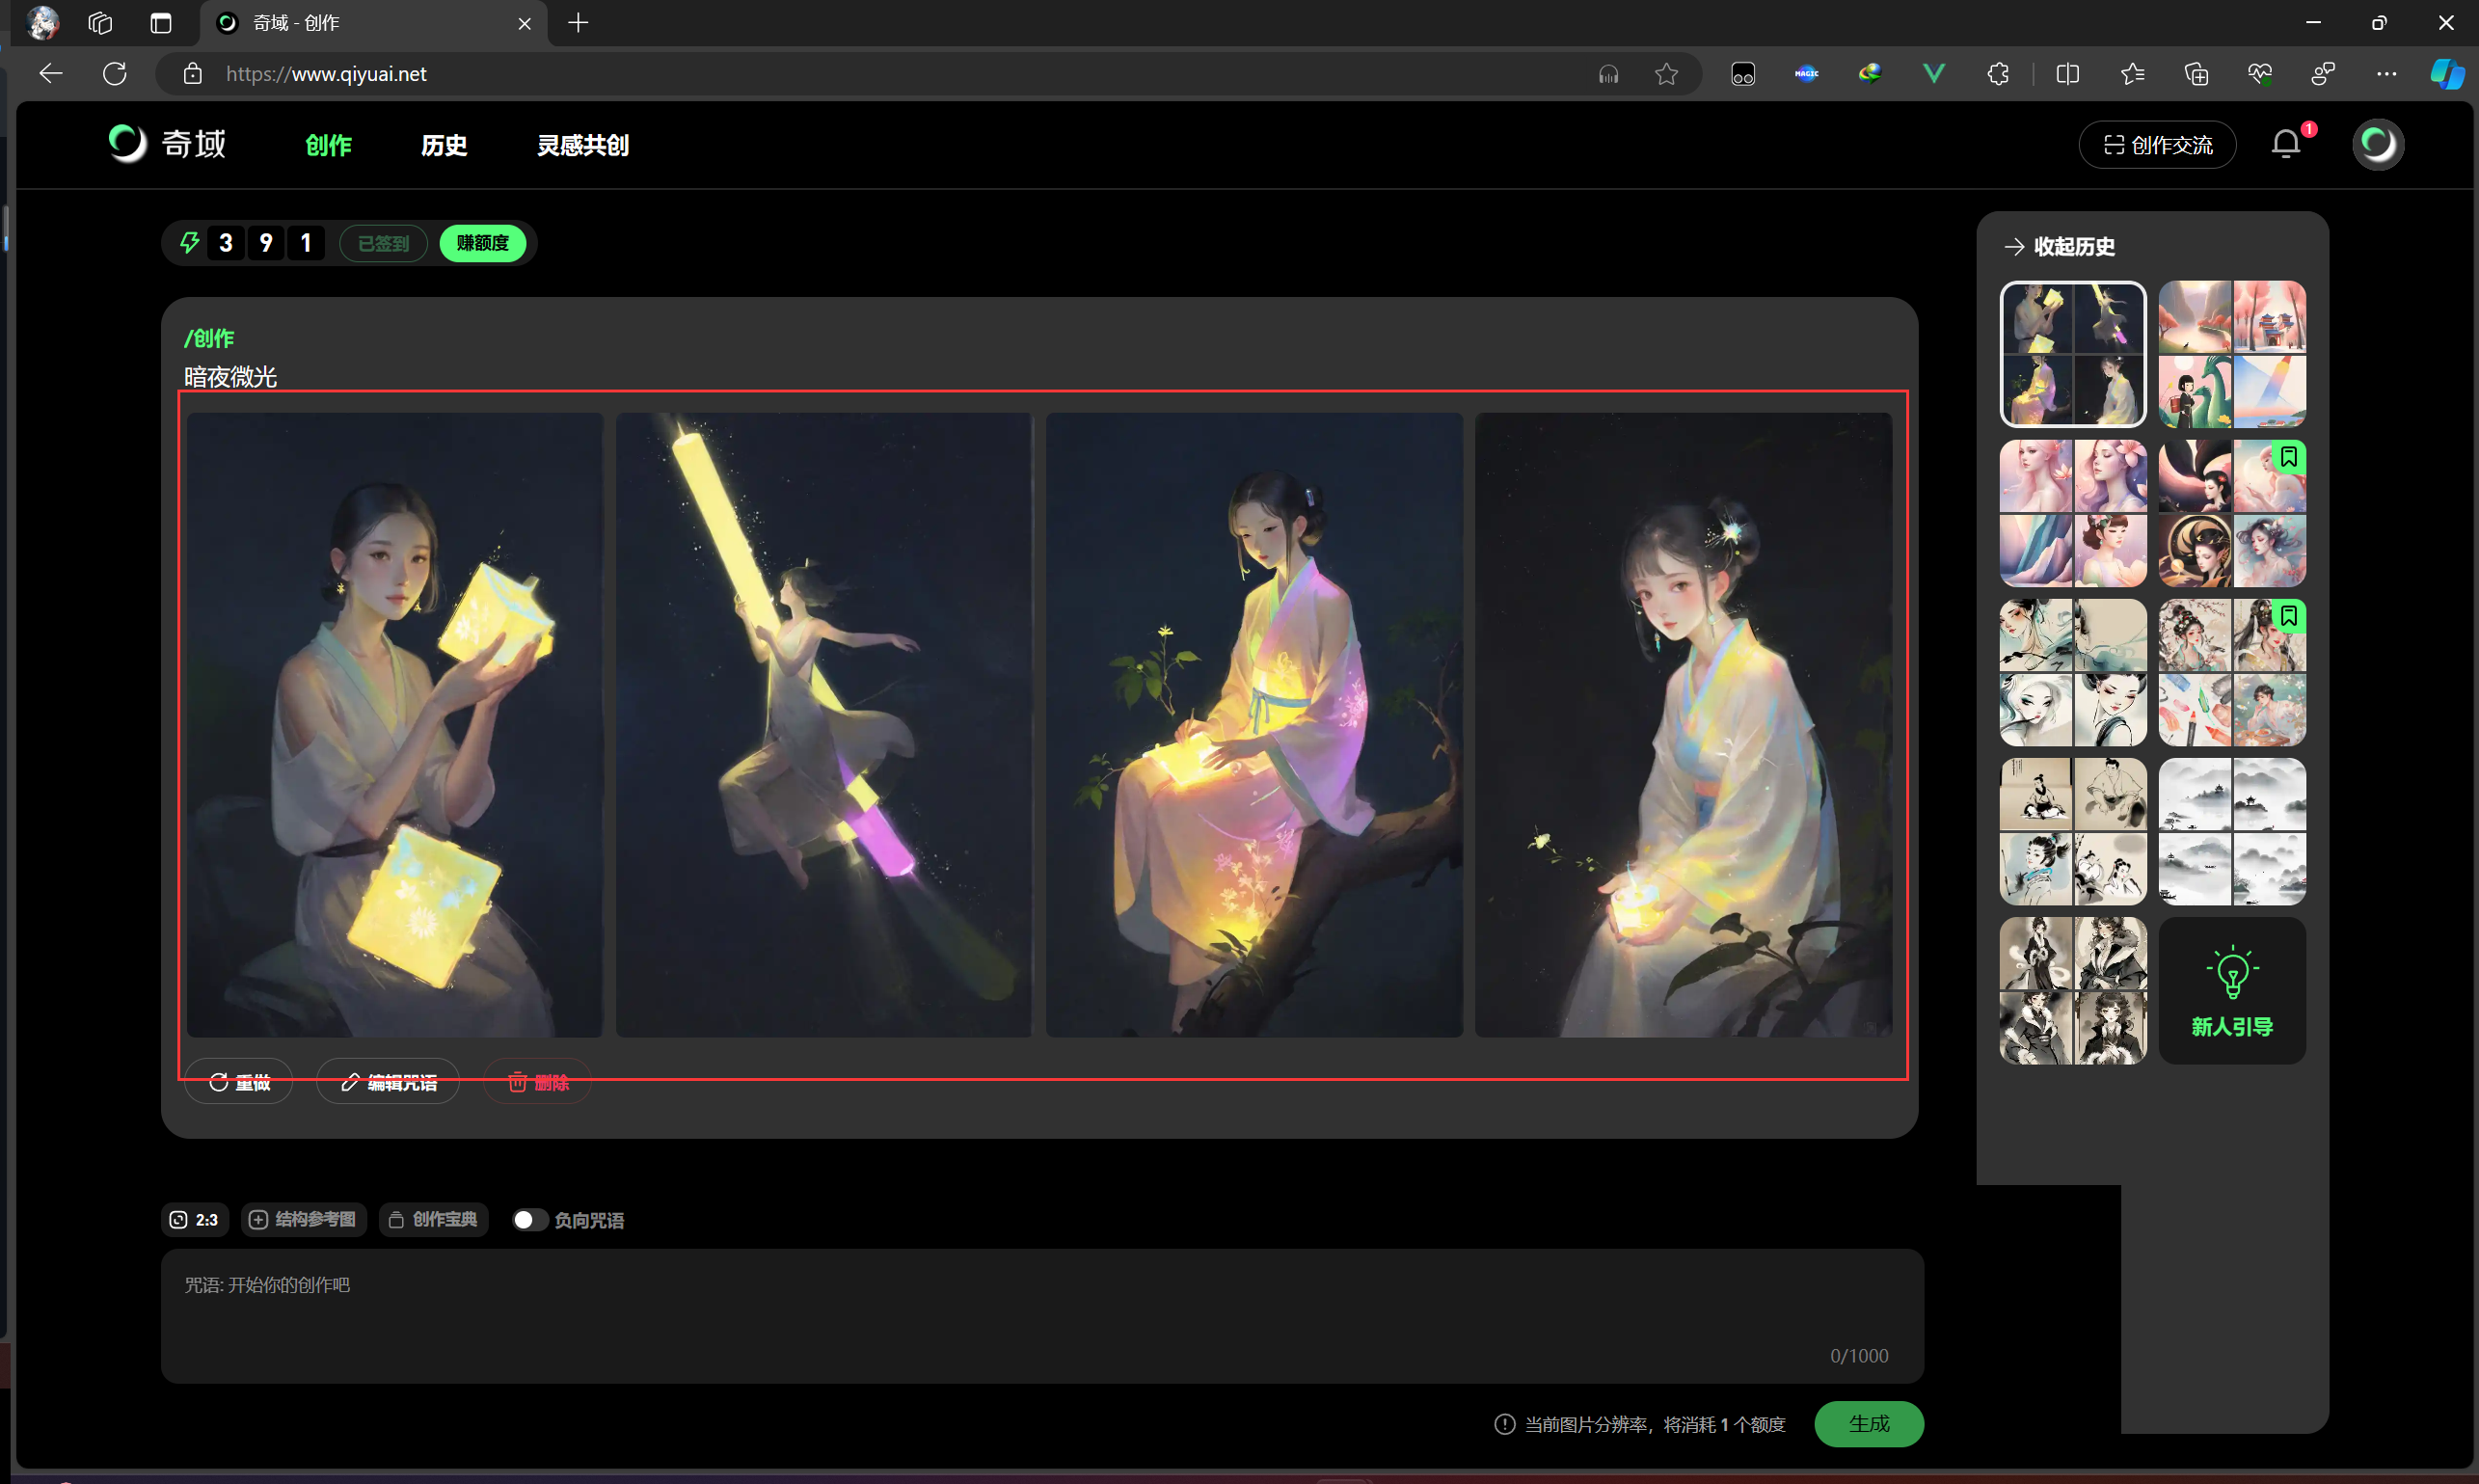The width and height of the screenshot is (2479, 1484).
Task: View site information lock icon
Action: [193, 74]
